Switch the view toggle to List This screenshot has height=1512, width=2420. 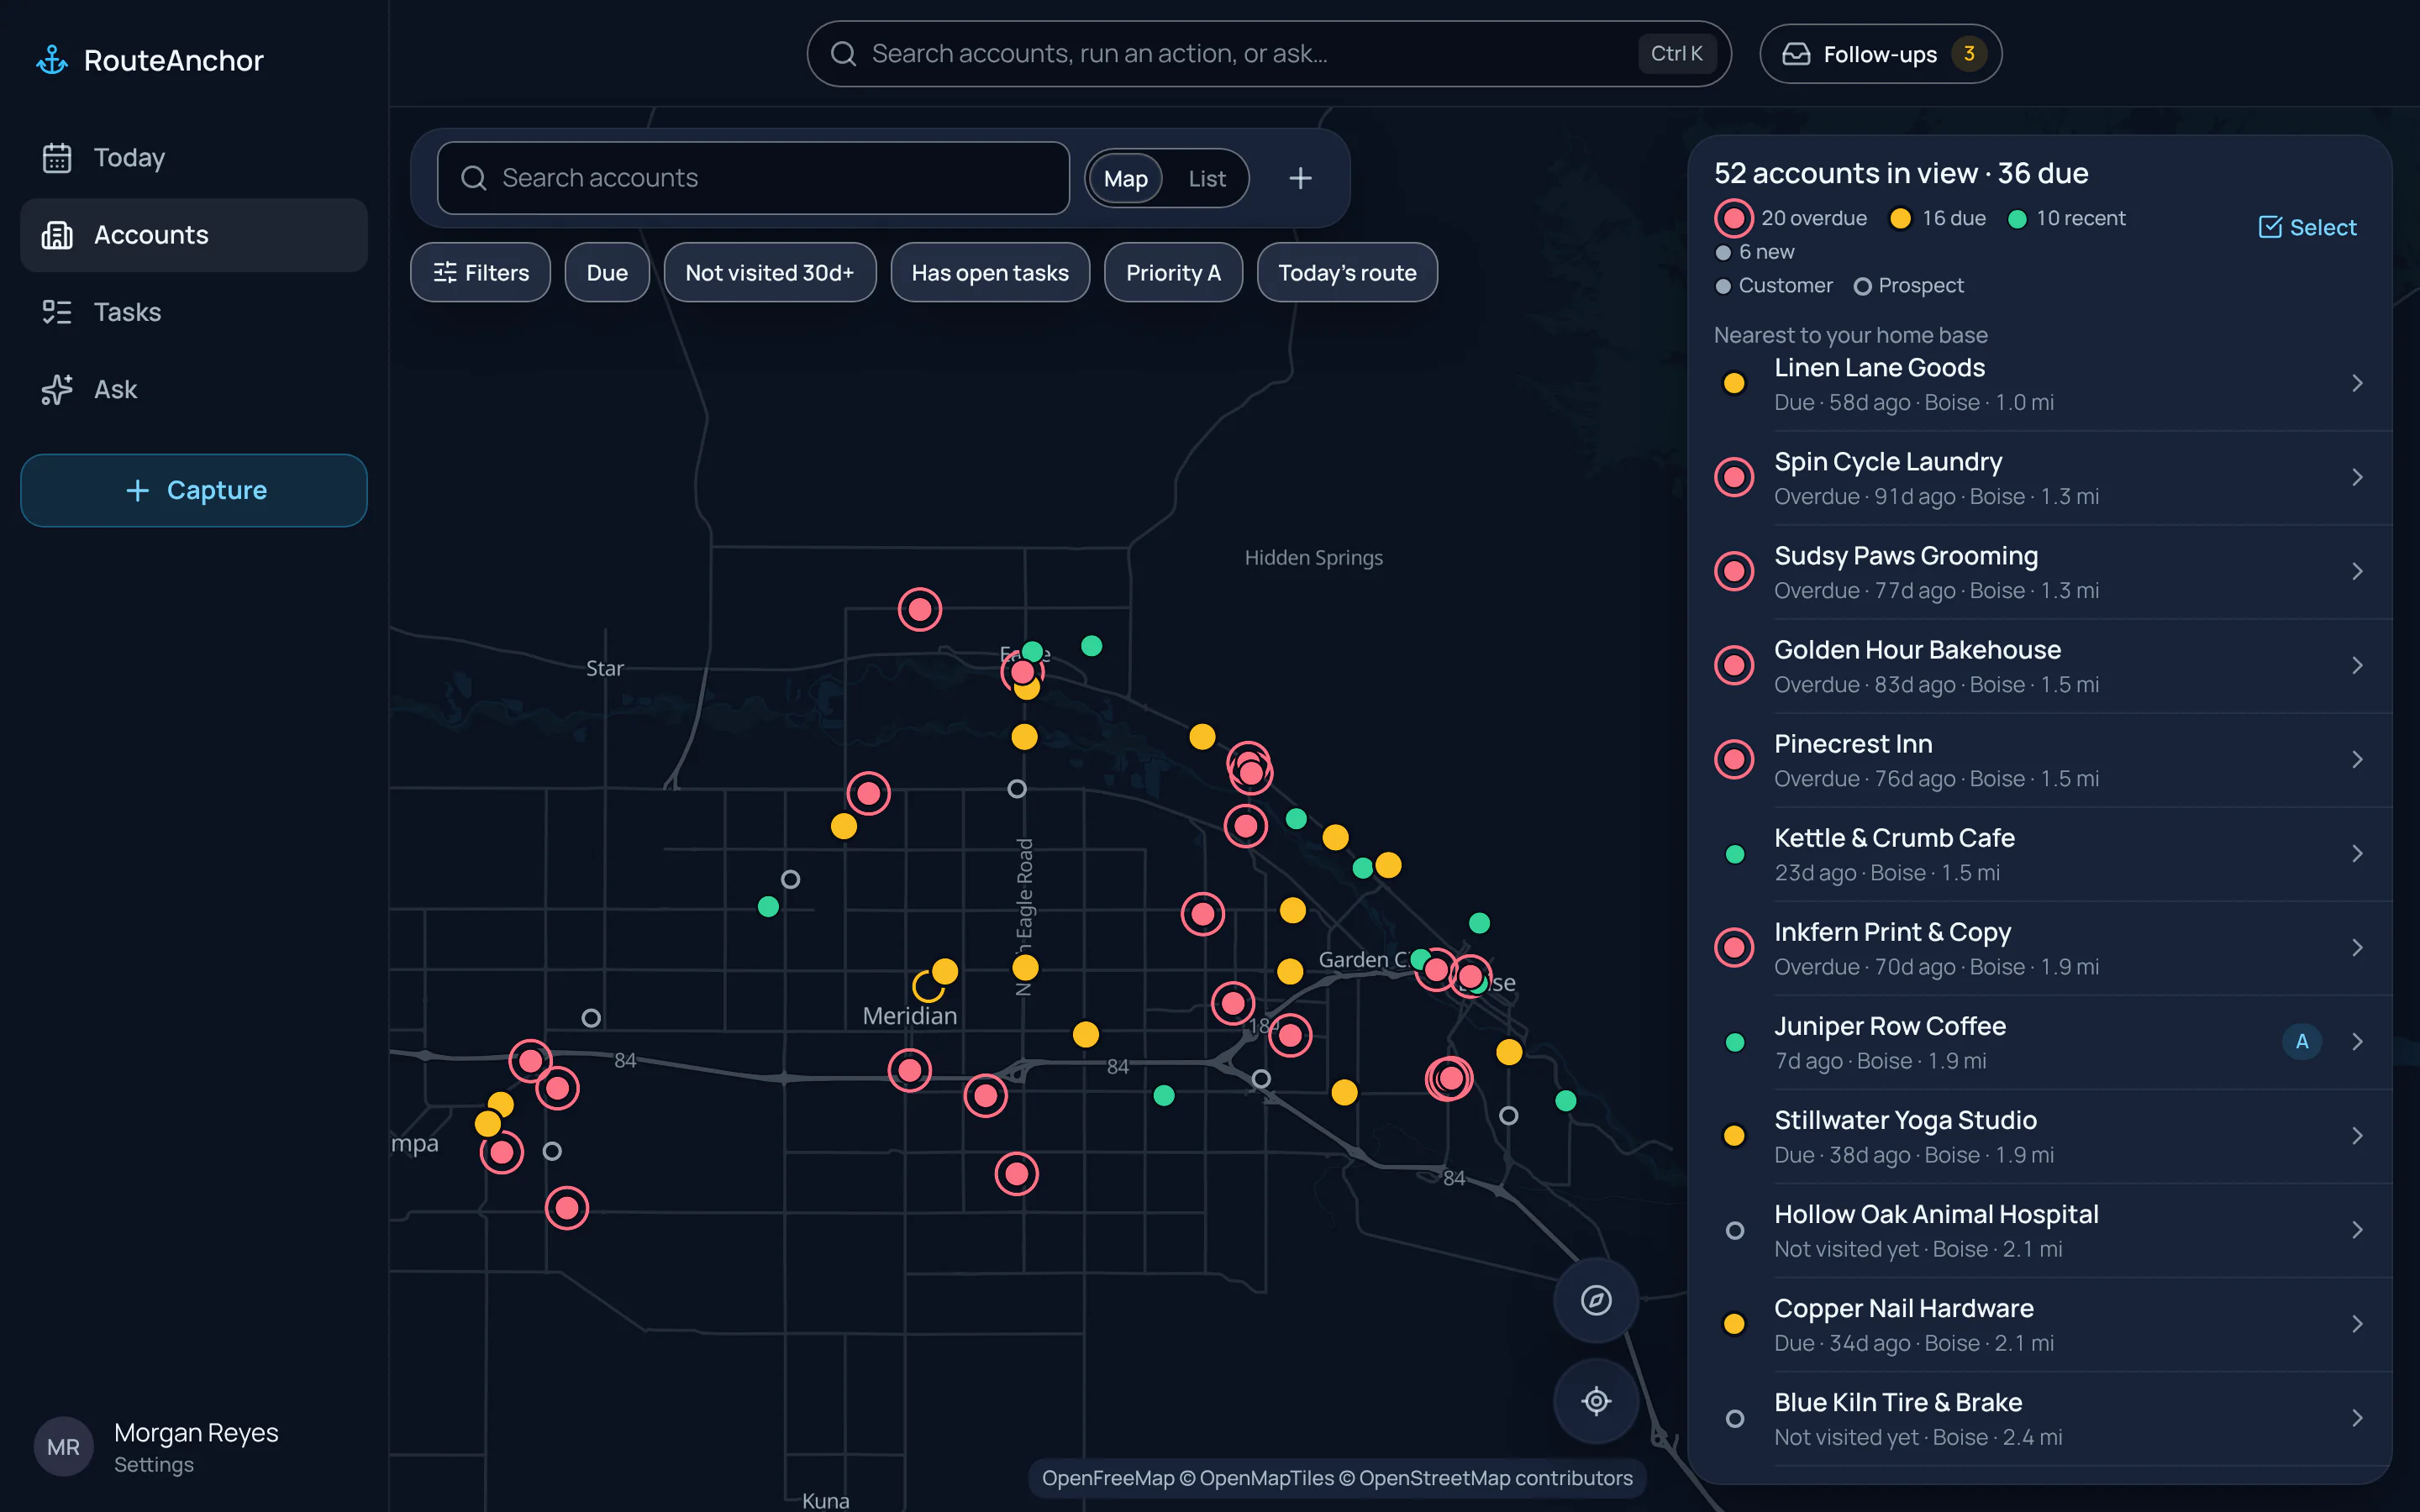coord(1207,179)
